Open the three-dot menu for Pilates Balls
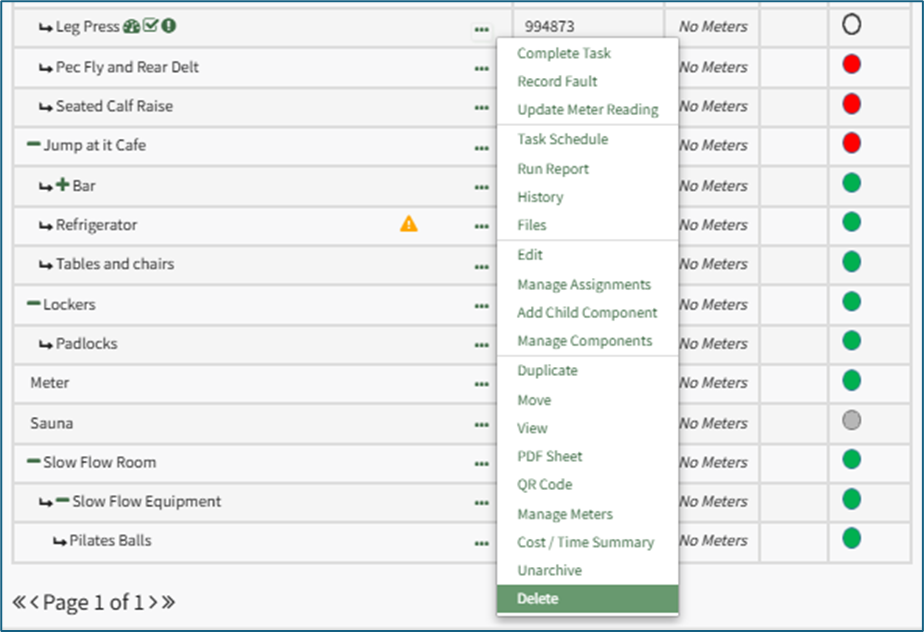The height and width of the screenshot is (632, 924). click(x=482, y=542)
